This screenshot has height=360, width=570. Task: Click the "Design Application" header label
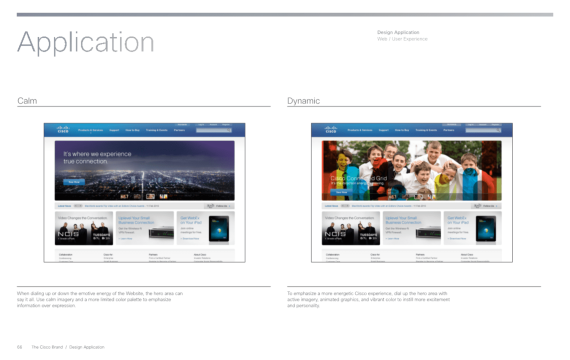tap(398, 32)
